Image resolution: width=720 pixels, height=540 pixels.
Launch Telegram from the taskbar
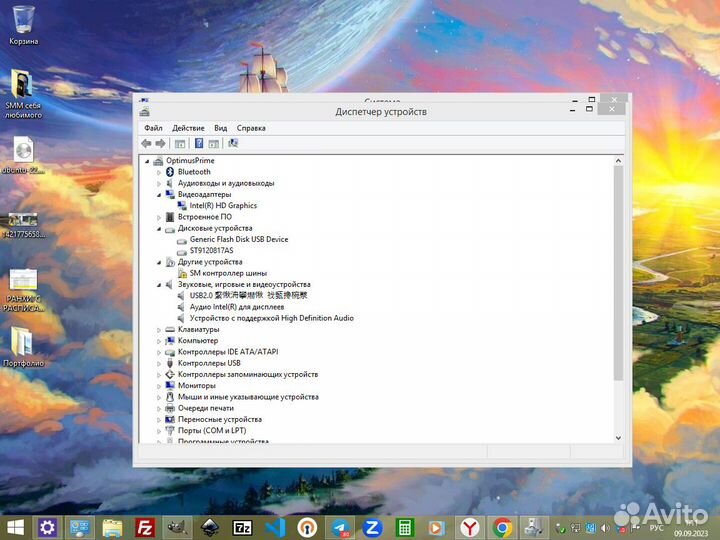click(x=340, y=526)
